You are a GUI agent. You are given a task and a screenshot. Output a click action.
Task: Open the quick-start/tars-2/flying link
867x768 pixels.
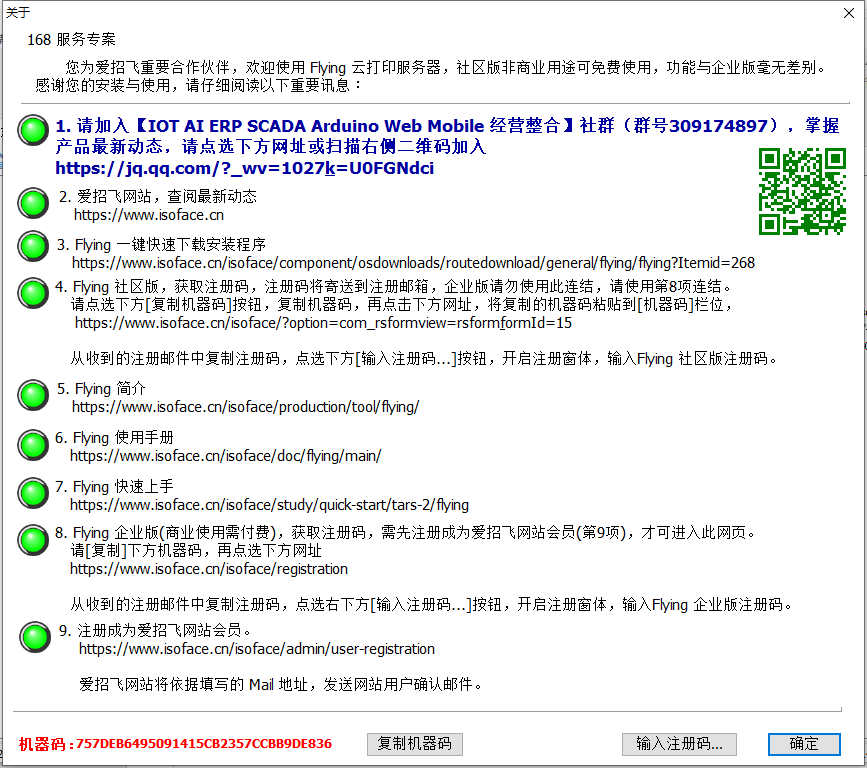(269, 505)
